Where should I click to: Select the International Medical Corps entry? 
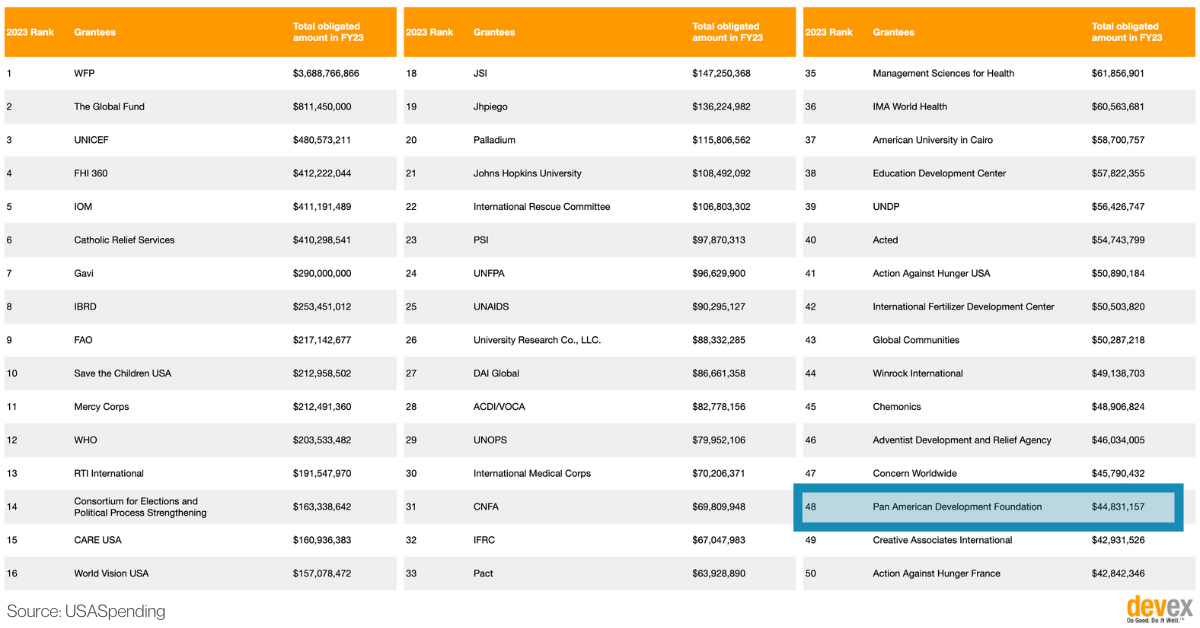click(532, 473)
